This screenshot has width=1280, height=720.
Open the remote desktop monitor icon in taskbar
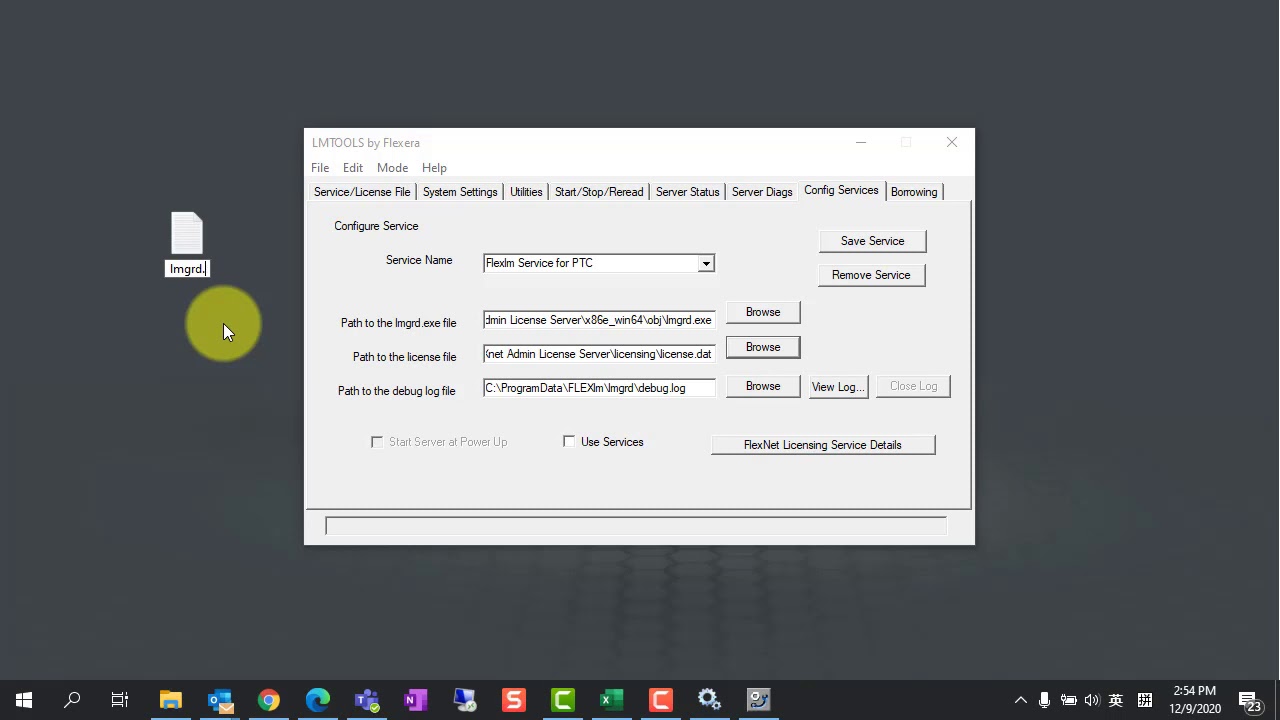point(465,700)
